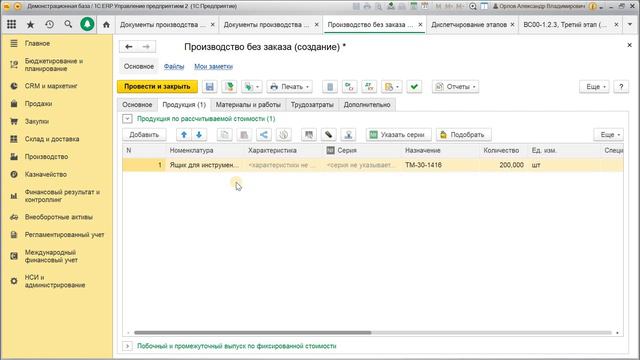Screen dimensions: 640x360
Task: Click the Казначейство sidebar icon
Action: 14,174
